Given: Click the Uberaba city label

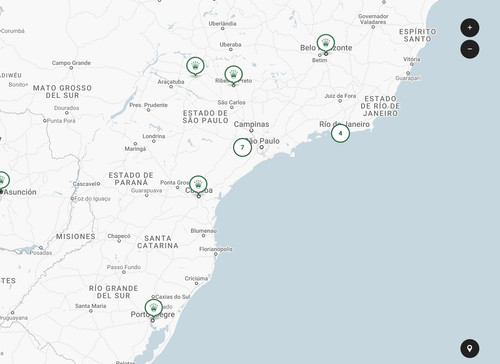Looking at the screenshot, I should point(230,45).
